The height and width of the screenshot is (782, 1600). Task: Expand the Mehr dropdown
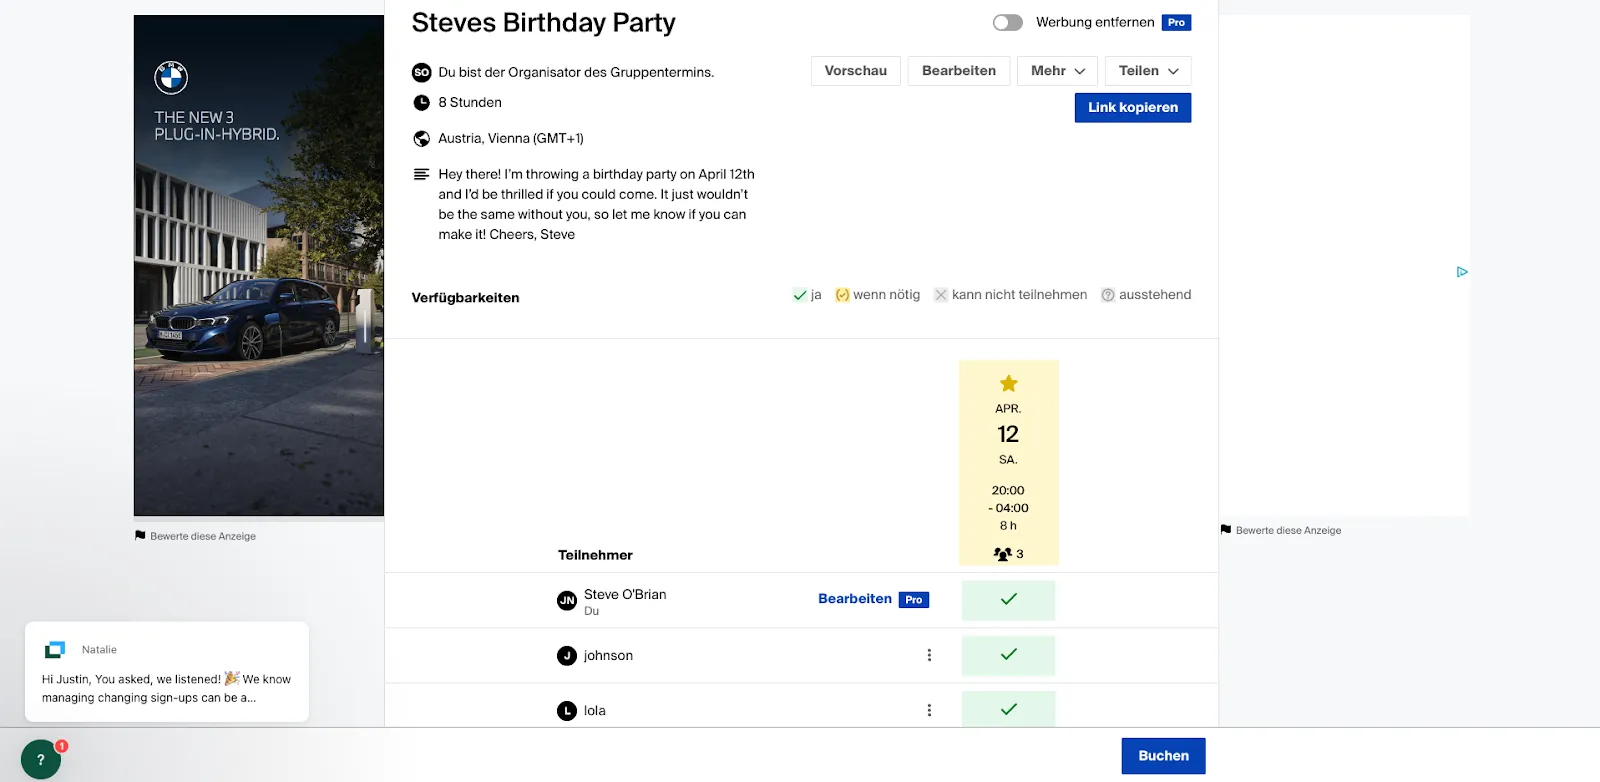[x=1057, y=71]
